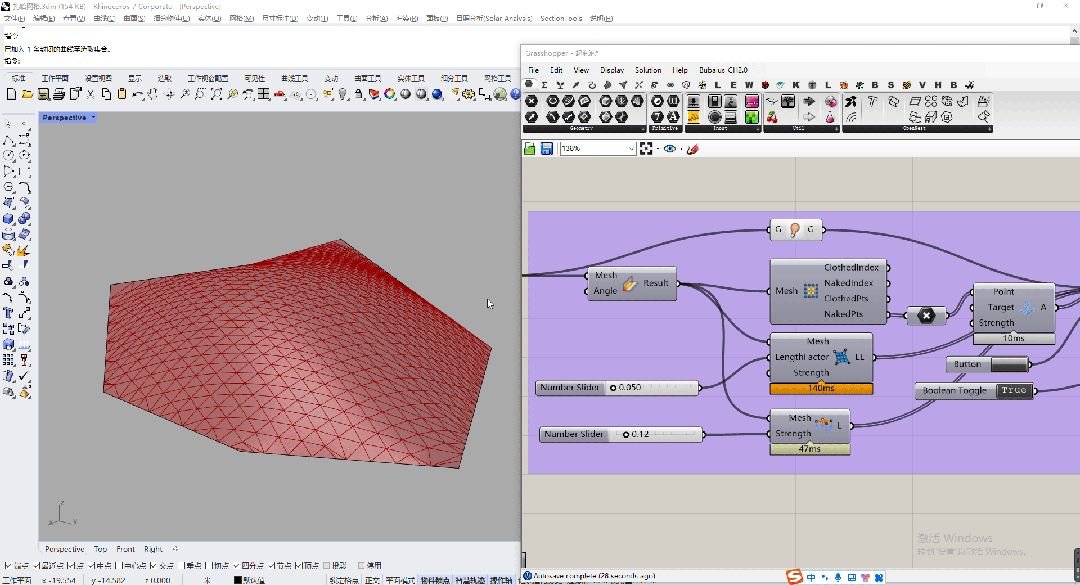Click Print icon in Rhino toolbar
The height and width of the screenshot is (585, 1080).
click(59, 94)
